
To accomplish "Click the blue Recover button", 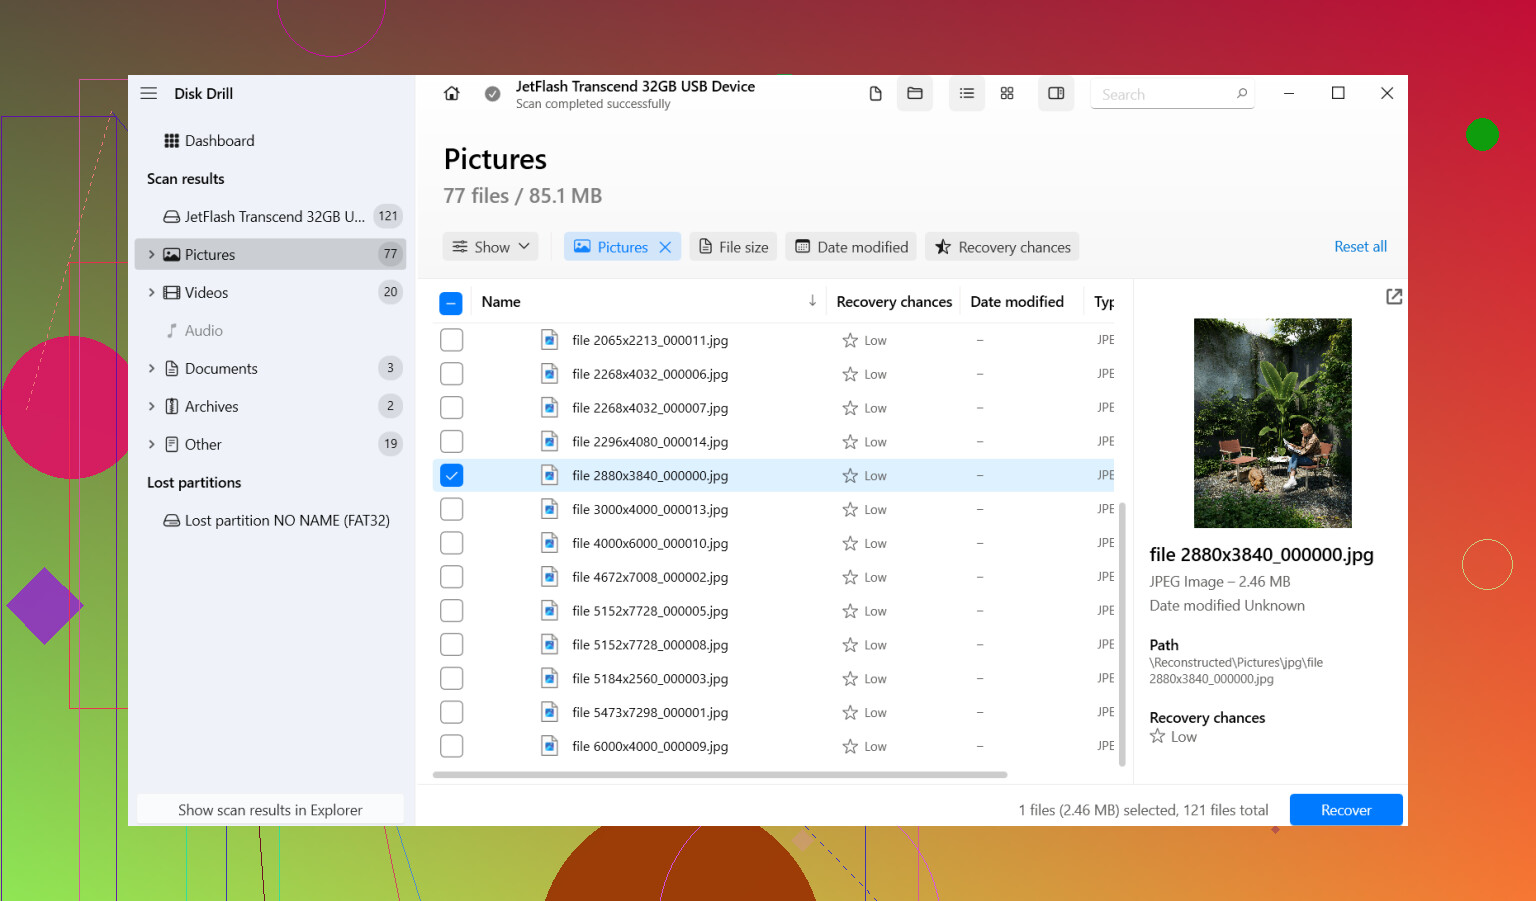I will [x=1346, y=810].
